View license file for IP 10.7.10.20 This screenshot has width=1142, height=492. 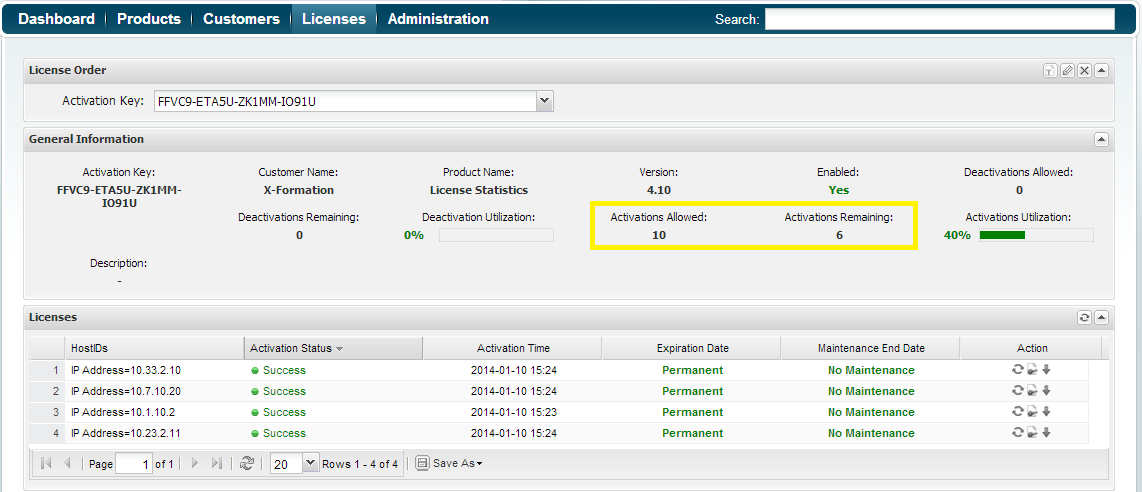1032,391
